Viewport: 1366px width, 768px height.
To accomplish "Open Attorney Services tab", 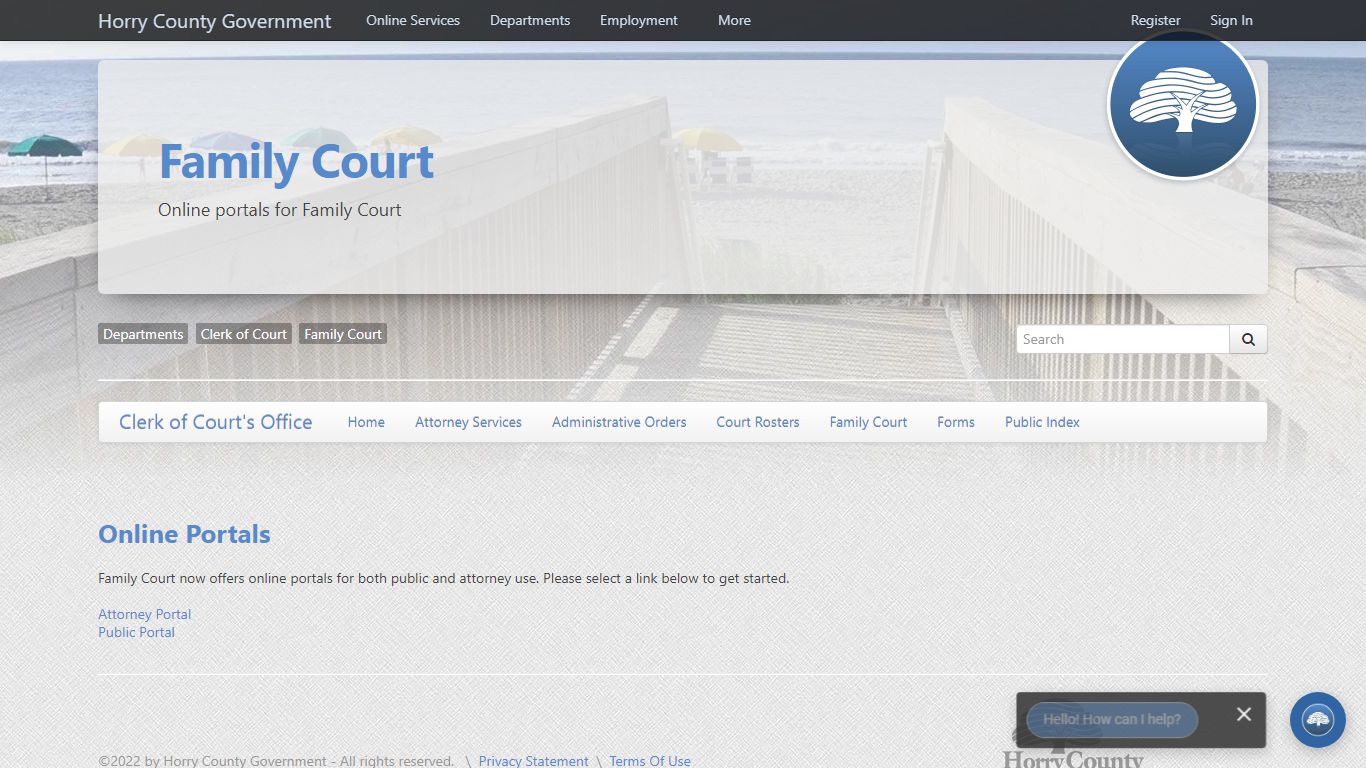I will pos(468,422).
